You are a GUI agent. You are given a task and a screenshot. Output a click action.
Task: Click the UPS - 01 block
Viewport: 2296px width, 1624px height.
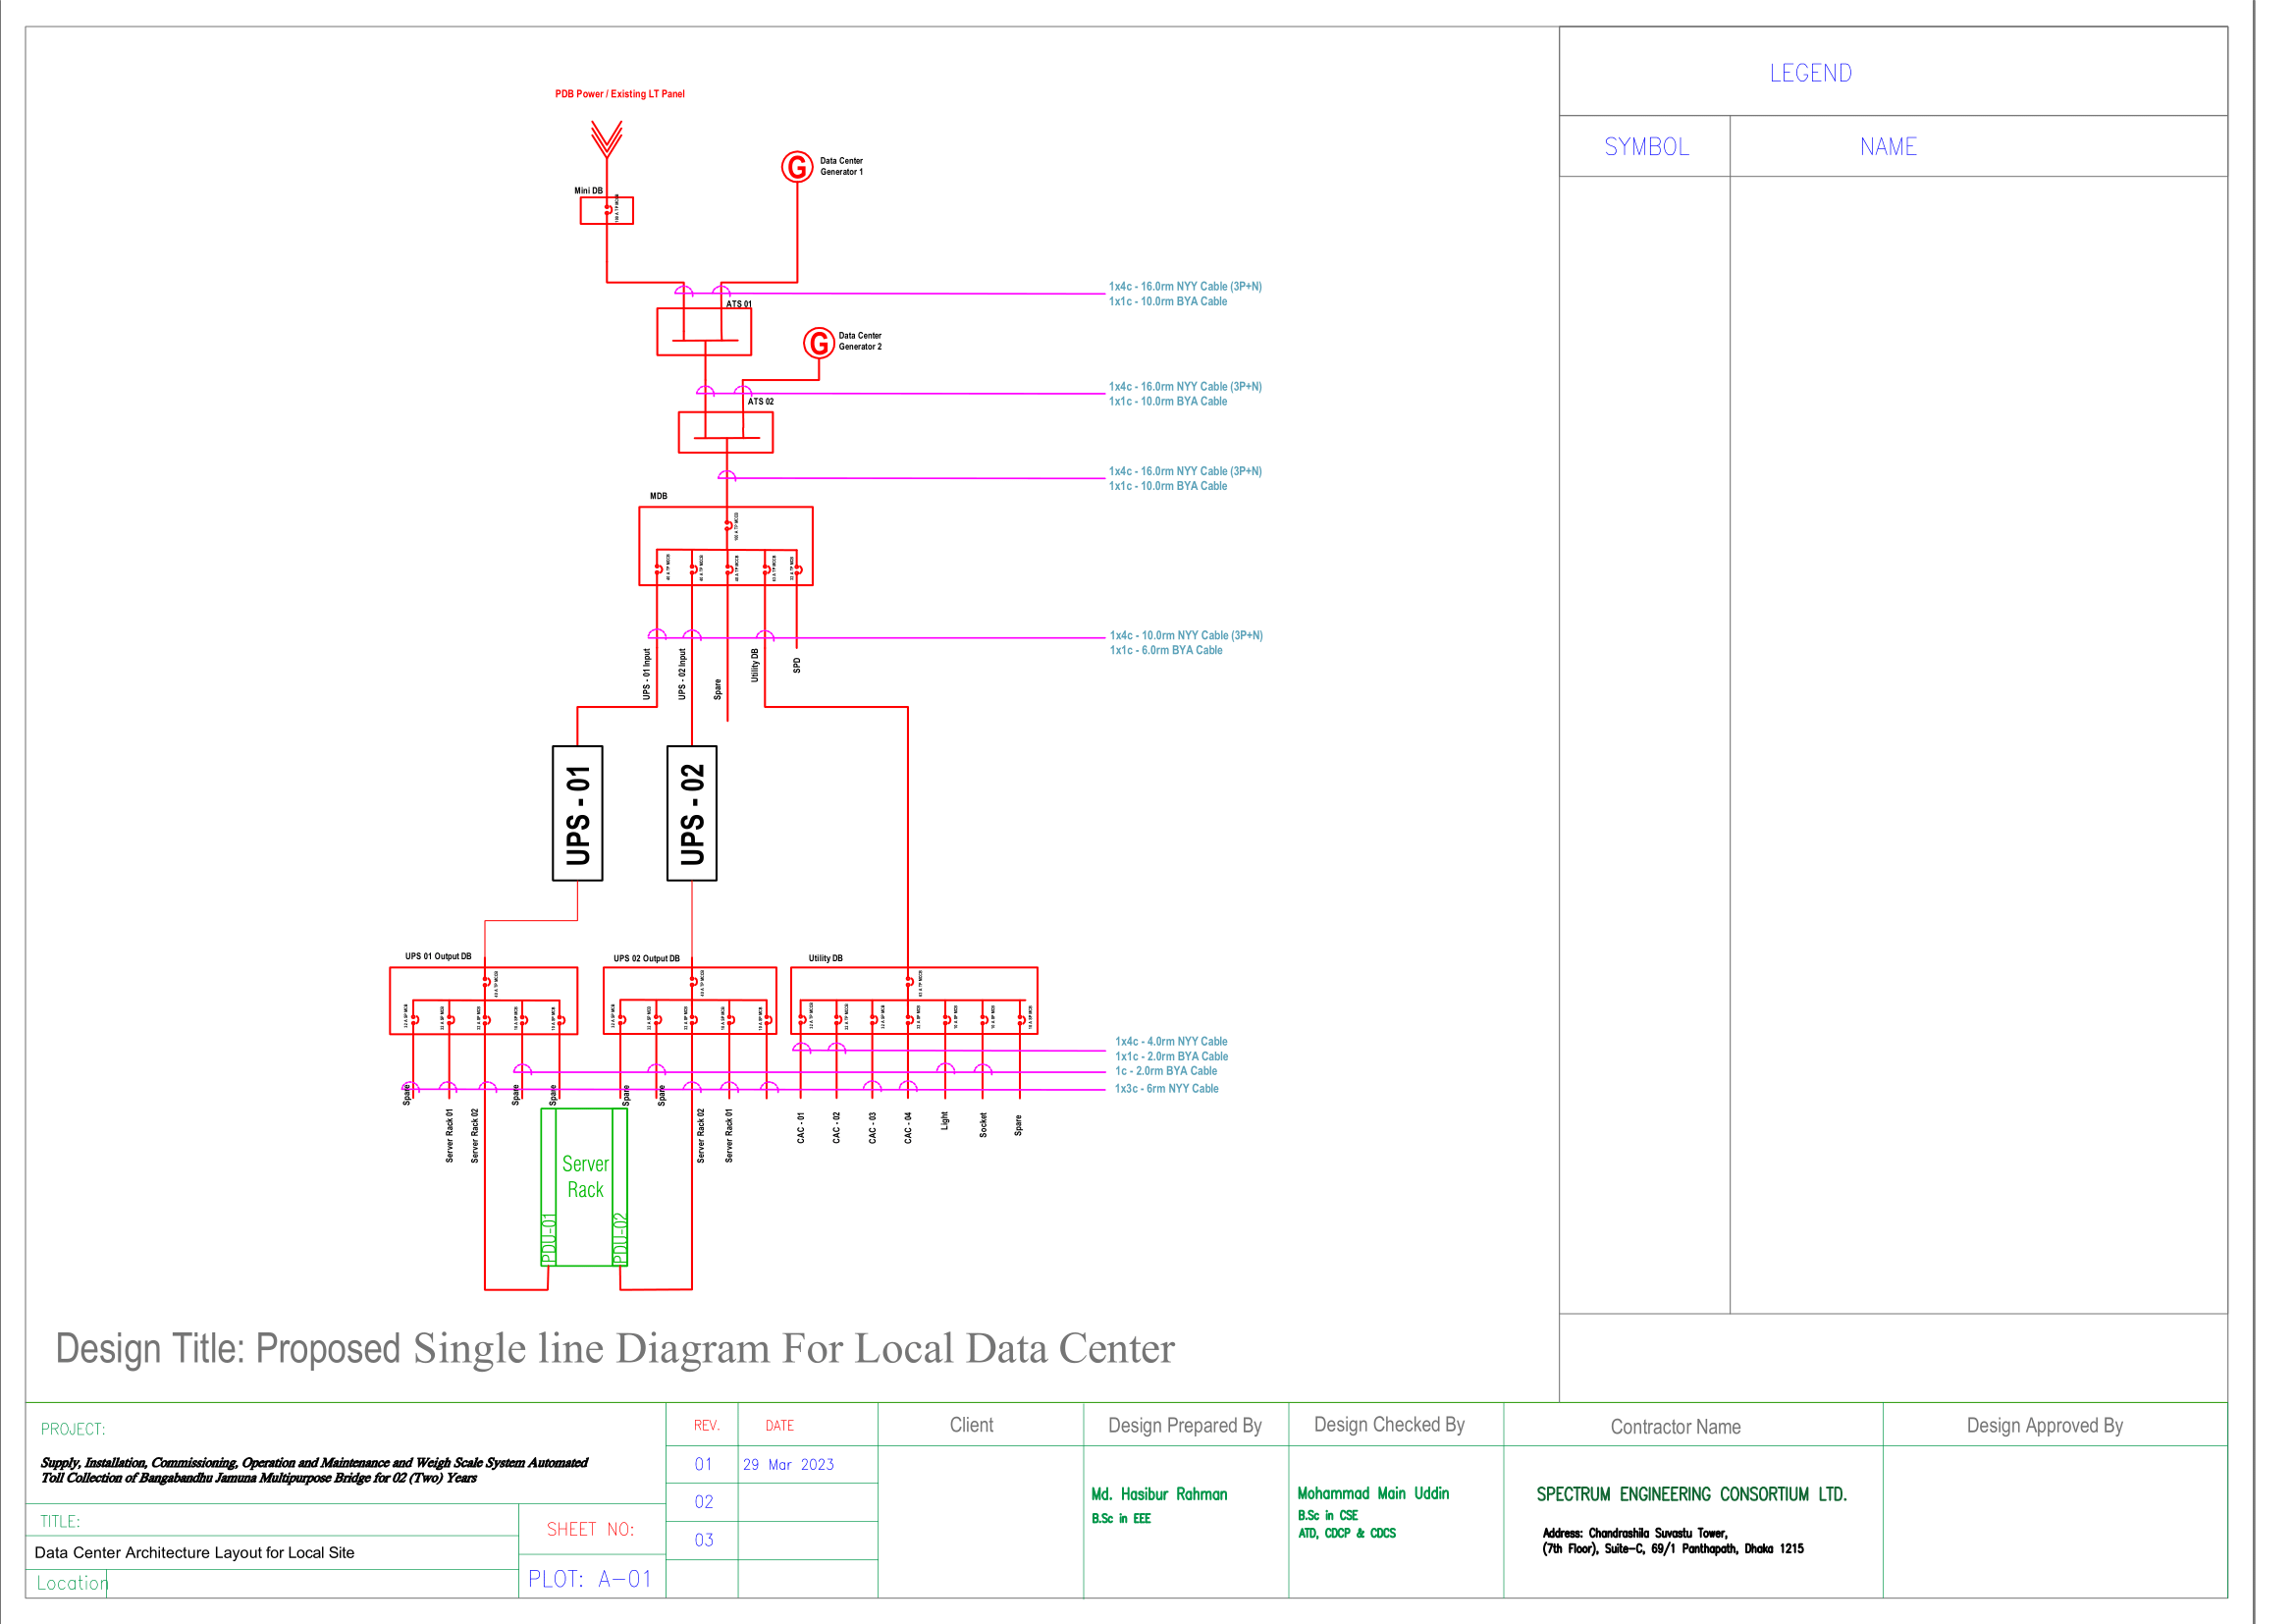click(578, 813)
